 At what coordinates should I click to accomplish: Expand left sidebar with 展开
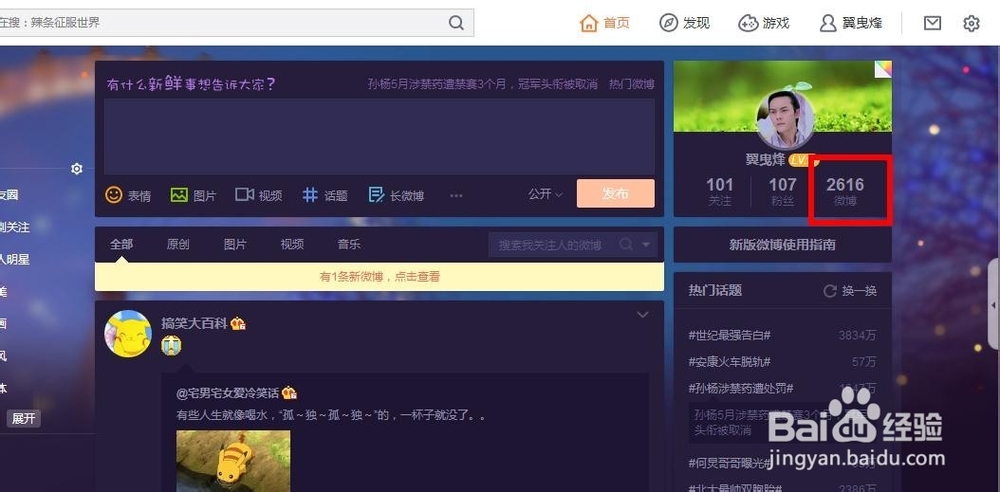pyautogui.click(x=24, y=419)
